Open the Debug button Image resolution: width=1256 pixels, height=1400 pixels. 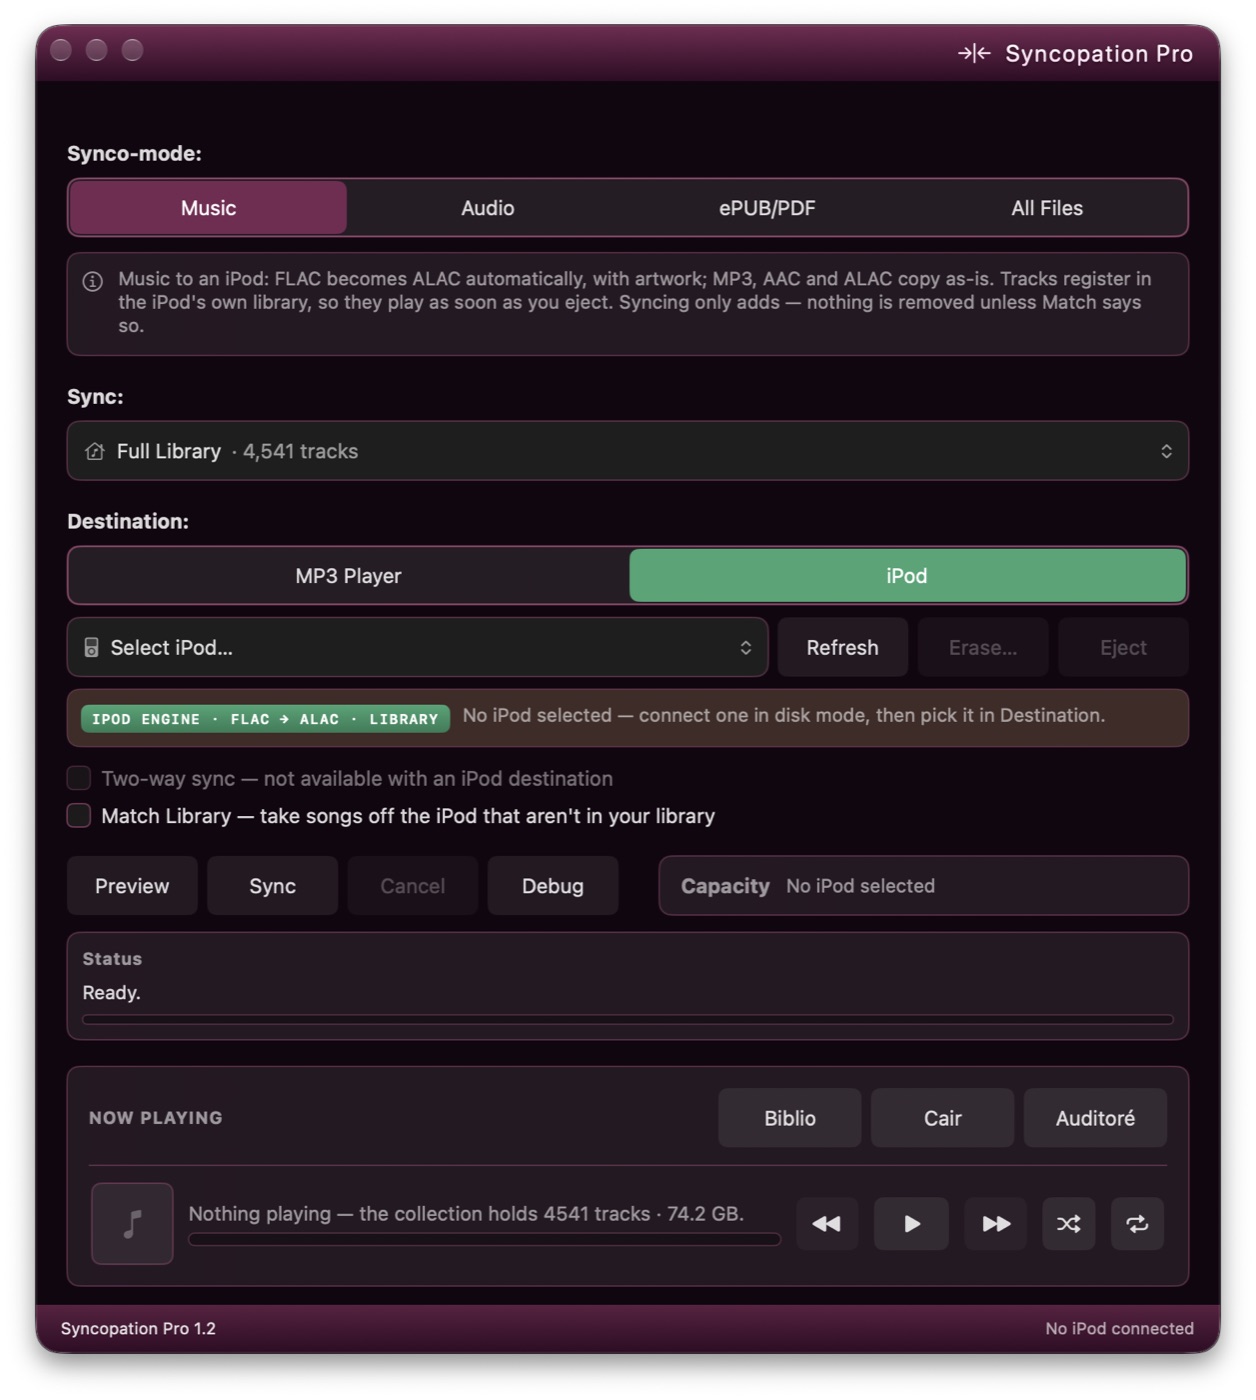coord(553,886)
